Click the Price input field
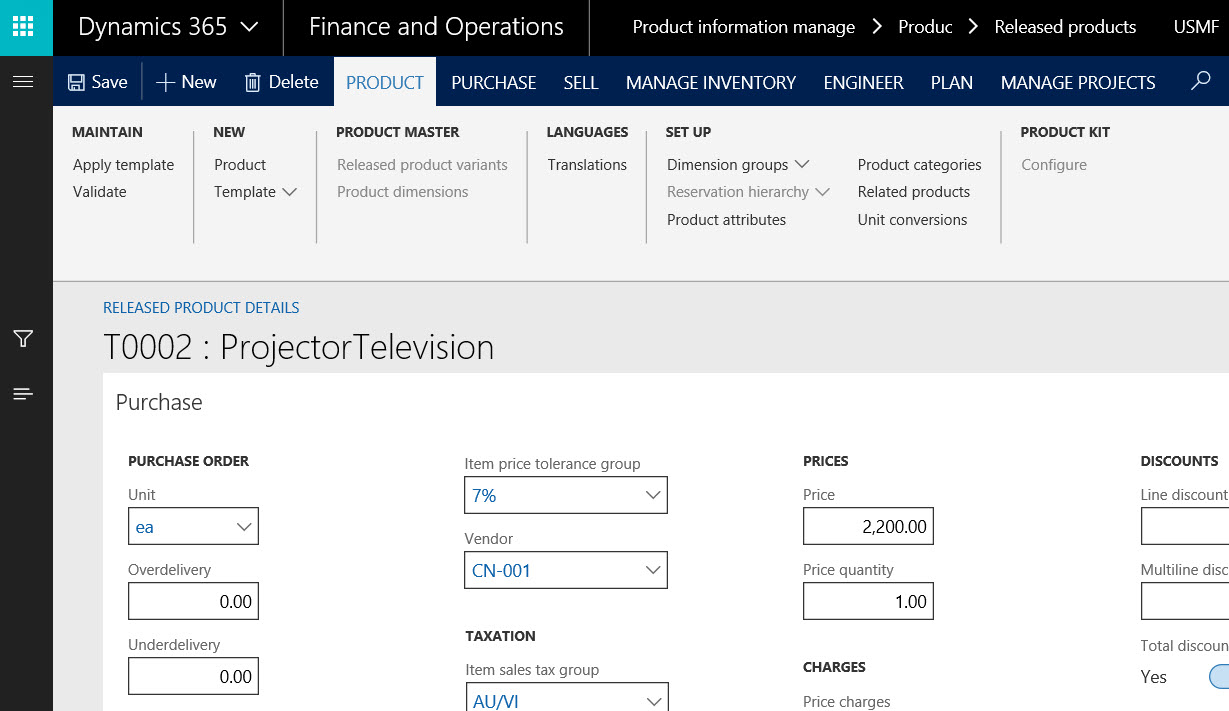The image size is (1229, 711). click(868, 527)
